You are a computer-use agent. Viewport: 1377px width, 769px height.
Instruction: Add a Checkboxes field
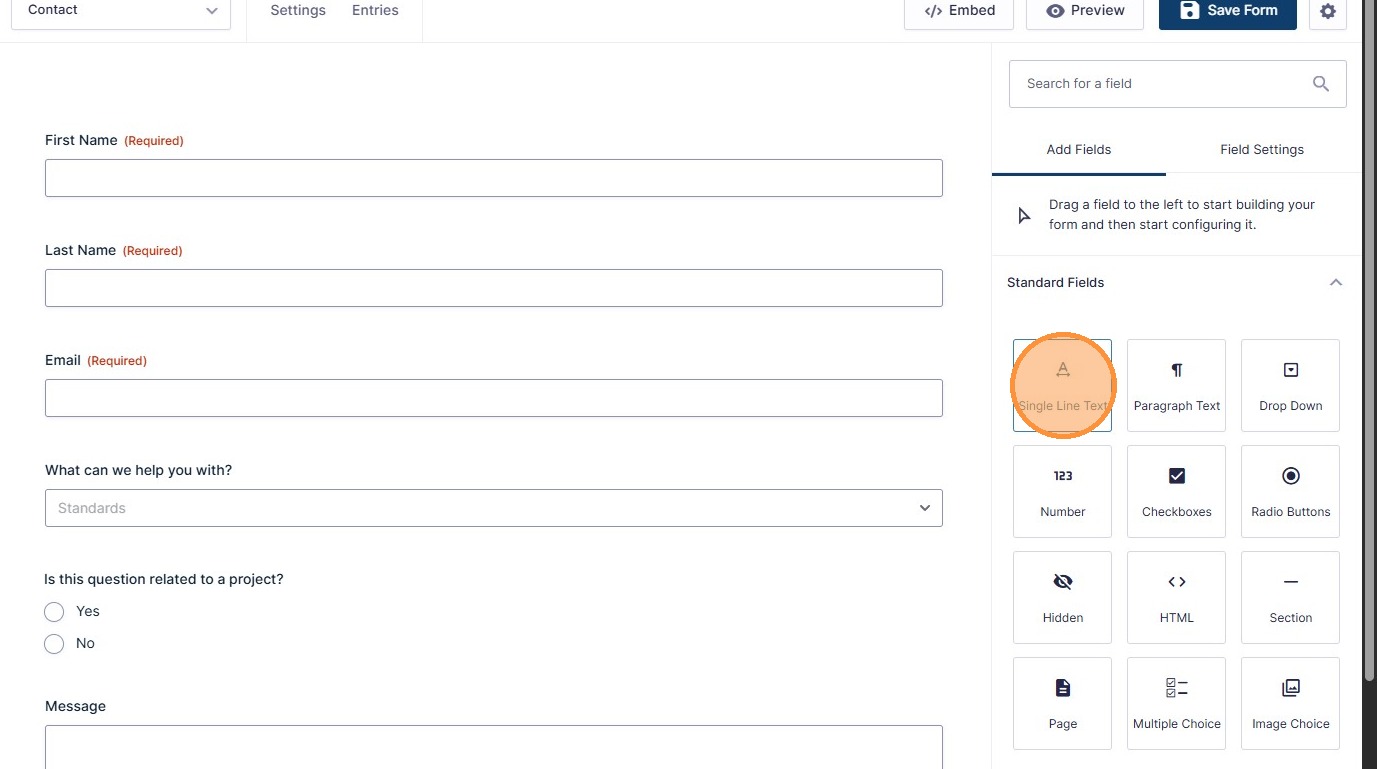coord(1176,491)
